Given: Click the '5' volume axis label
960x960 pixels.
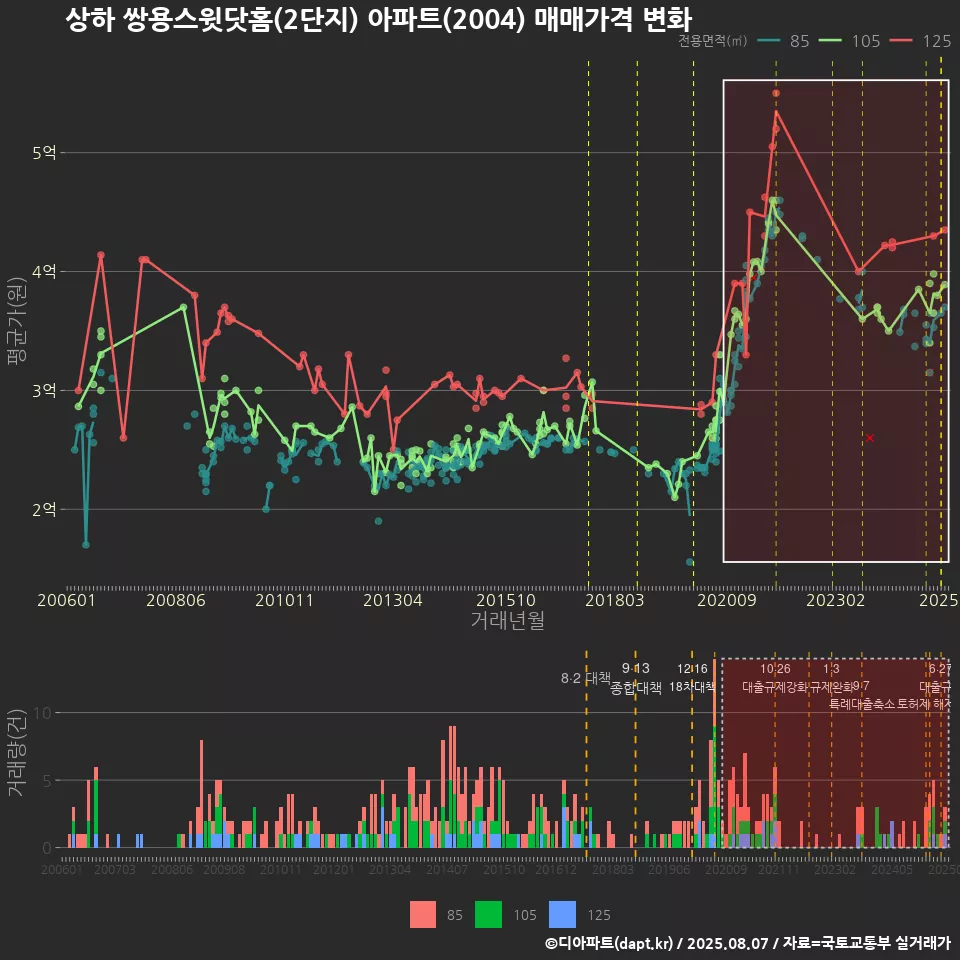Looking at the screenshot, I should (47, 781).
